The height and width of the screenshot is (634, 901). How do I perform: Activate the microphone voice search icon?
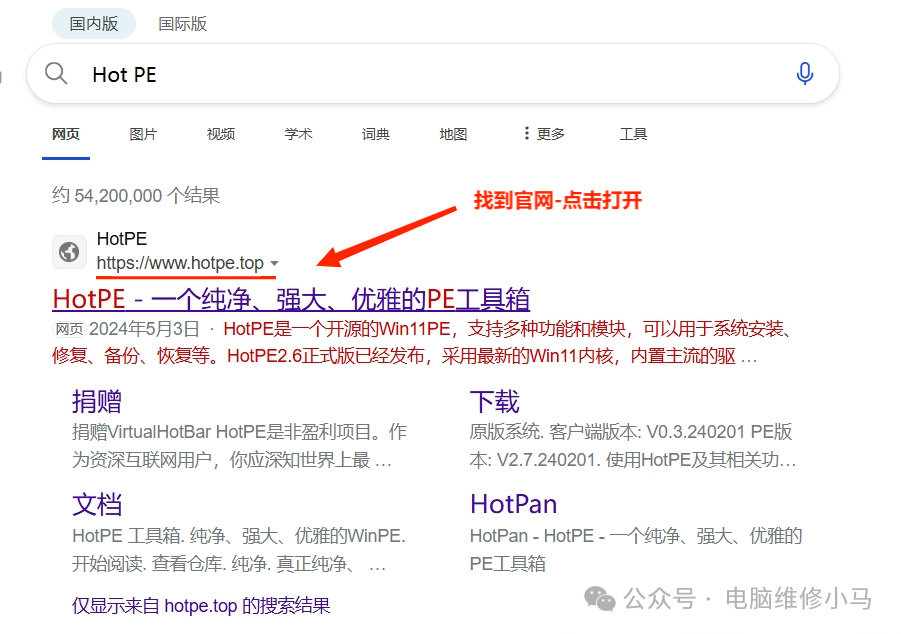point(804,74)
